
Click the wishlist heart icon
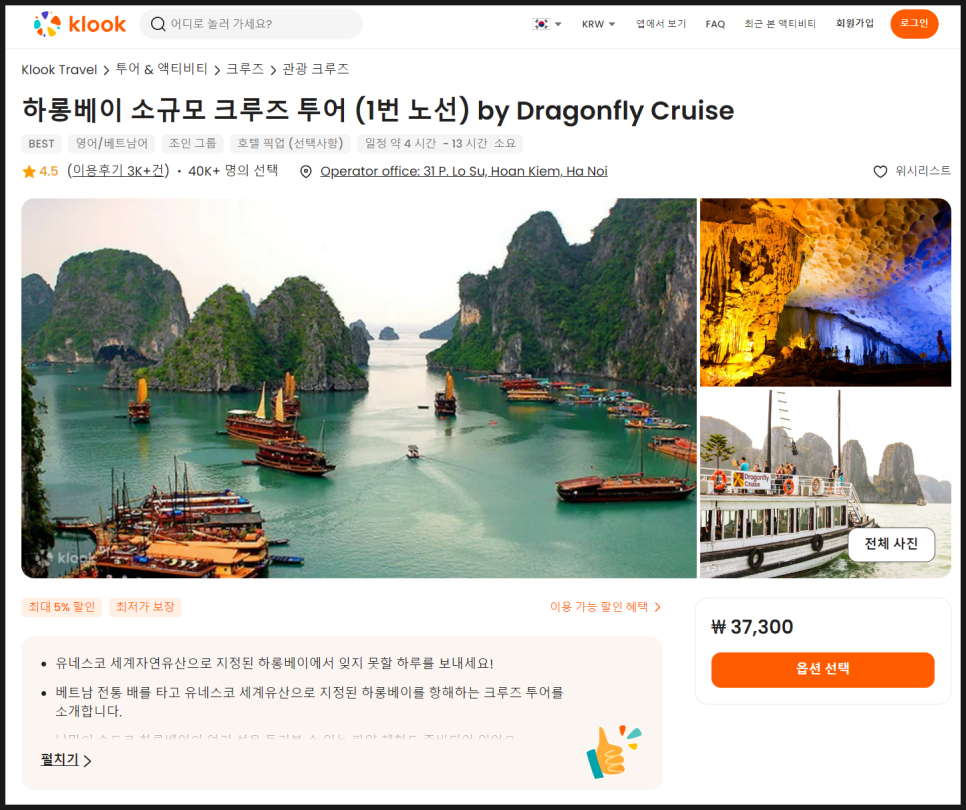pos(880,171)
